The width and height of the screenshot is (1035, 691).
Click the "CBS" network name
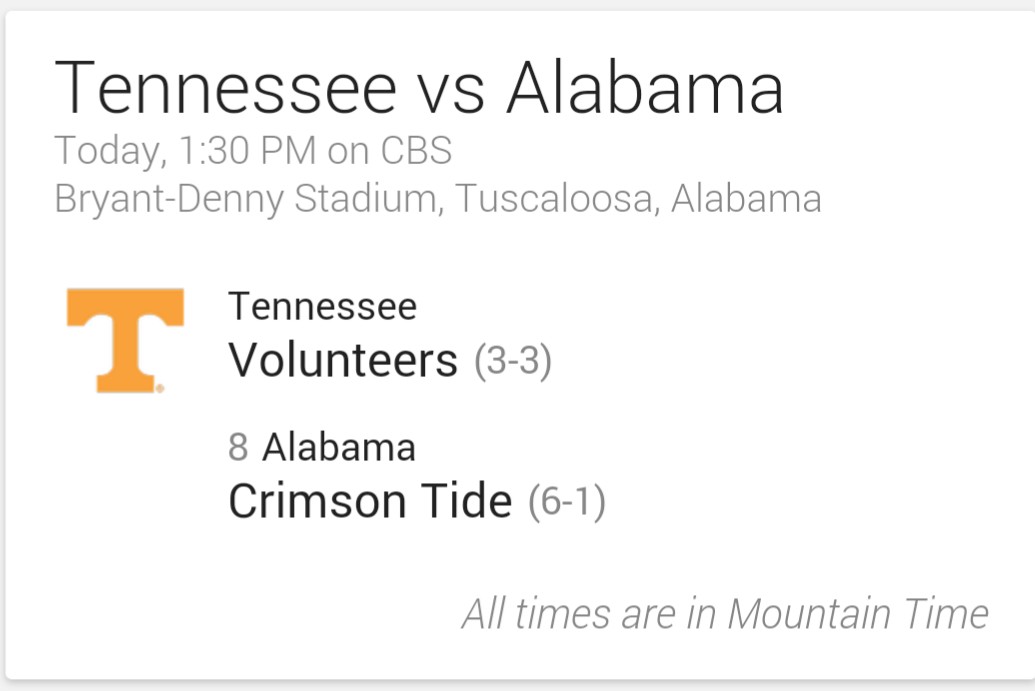415,151
